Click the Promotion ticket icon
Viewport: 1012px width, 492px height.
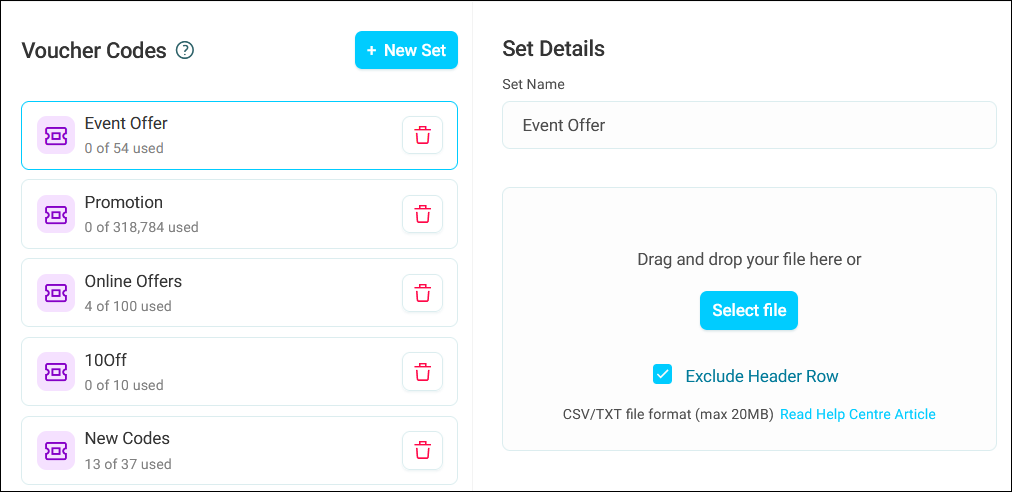(56, 214)
